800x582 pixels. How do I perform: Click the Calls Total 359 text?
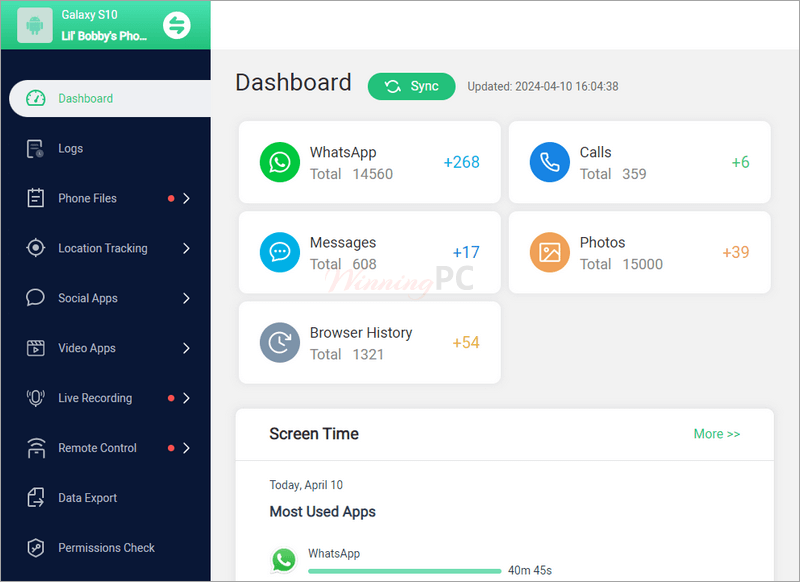tap(613, 174)
